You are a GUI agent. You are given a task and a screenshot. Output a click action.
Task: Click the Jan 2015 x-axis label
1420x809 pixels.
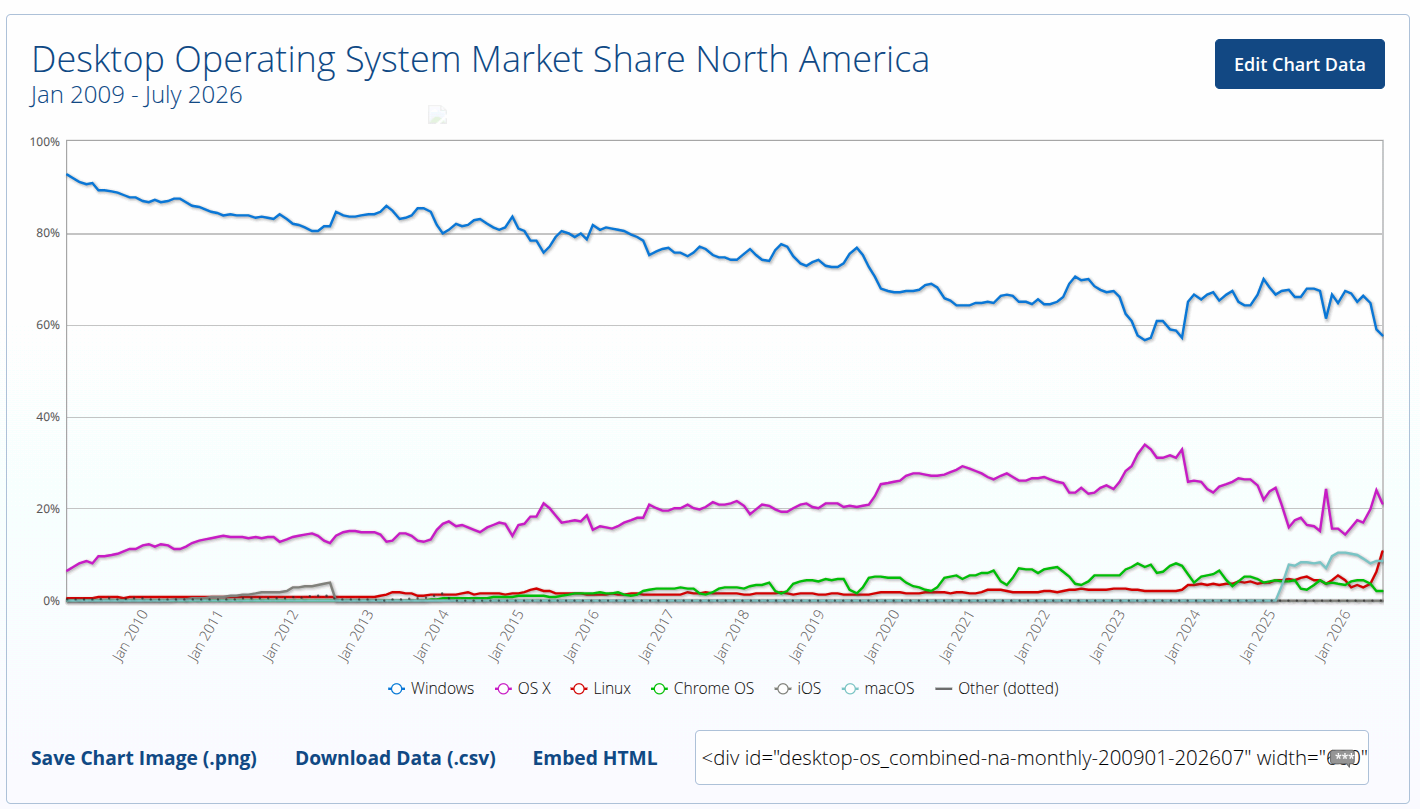[x=505, y=635]
